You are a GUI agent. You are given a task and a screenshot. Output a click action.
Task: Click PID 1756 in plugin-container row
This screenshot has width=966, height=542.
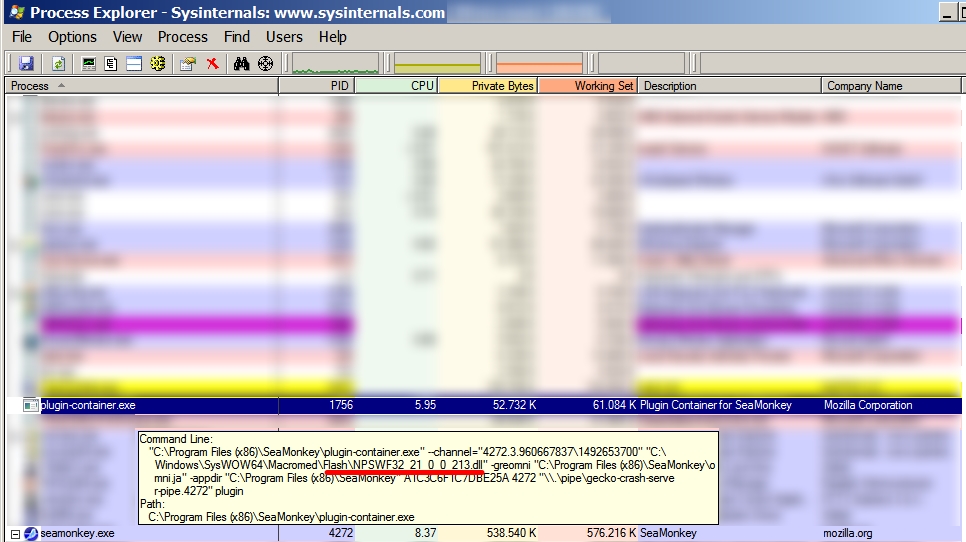341,405
